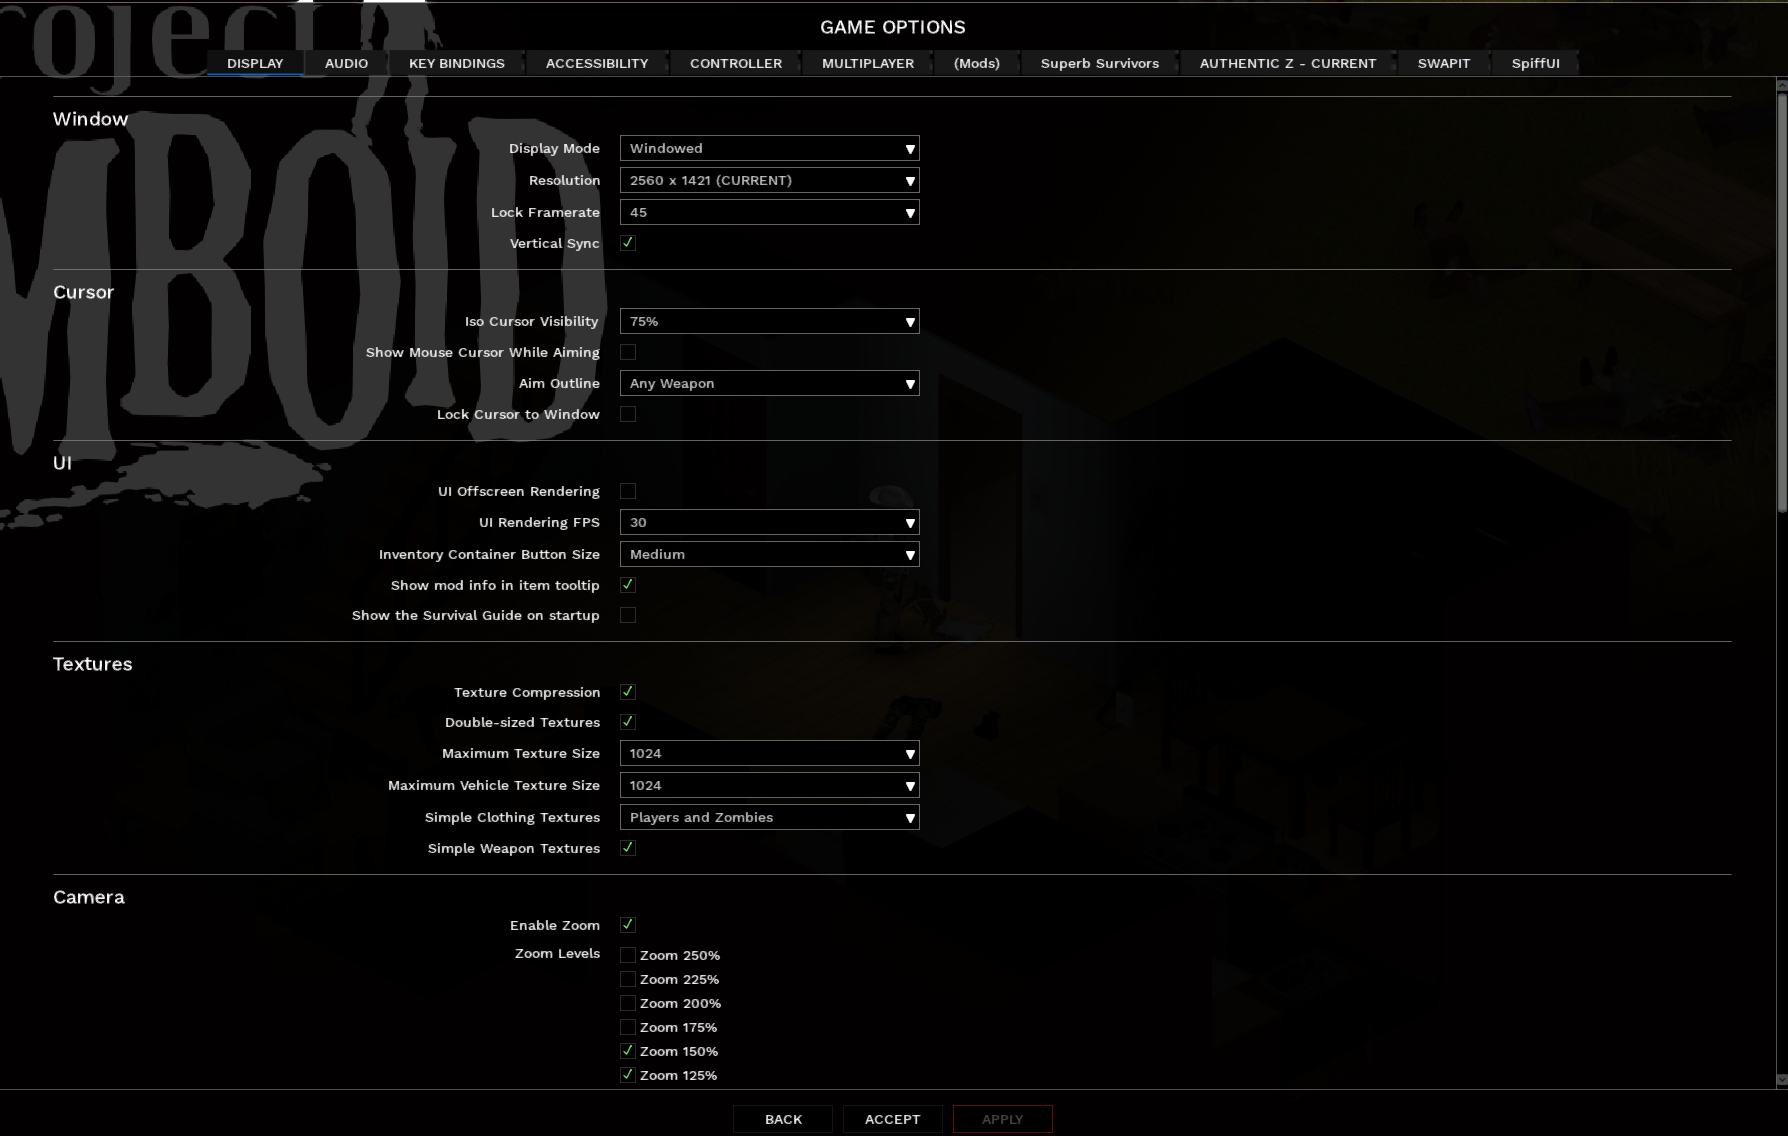The width and height of the screenshot is (1788, 1136).
Task: Check the Zoom 225% level
Action: [x=628, y=979]
